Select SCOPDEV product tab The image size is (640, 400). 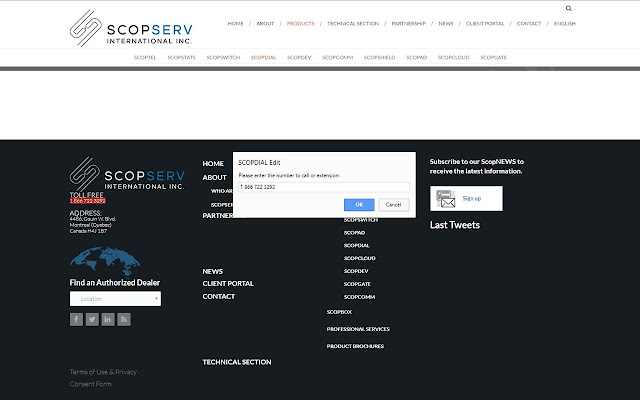pyautogui.click(x=299, y=58)
